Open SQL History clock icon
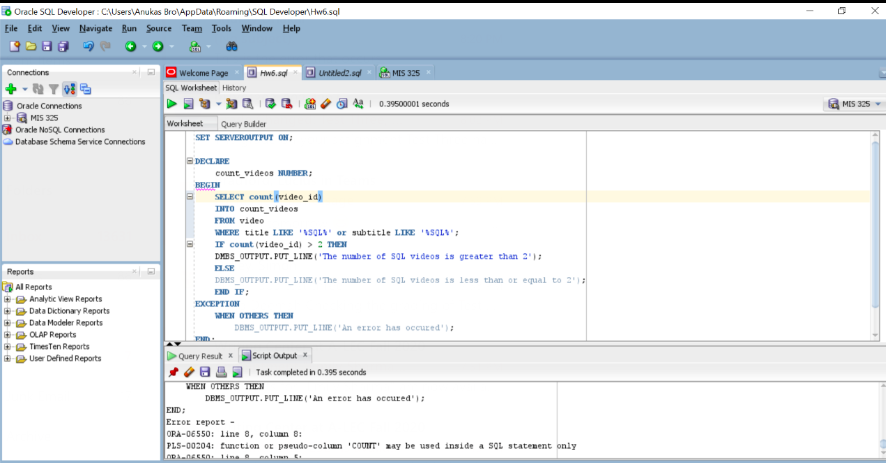Viewport: 886px width, 463px height. click(x=342, y=103)
